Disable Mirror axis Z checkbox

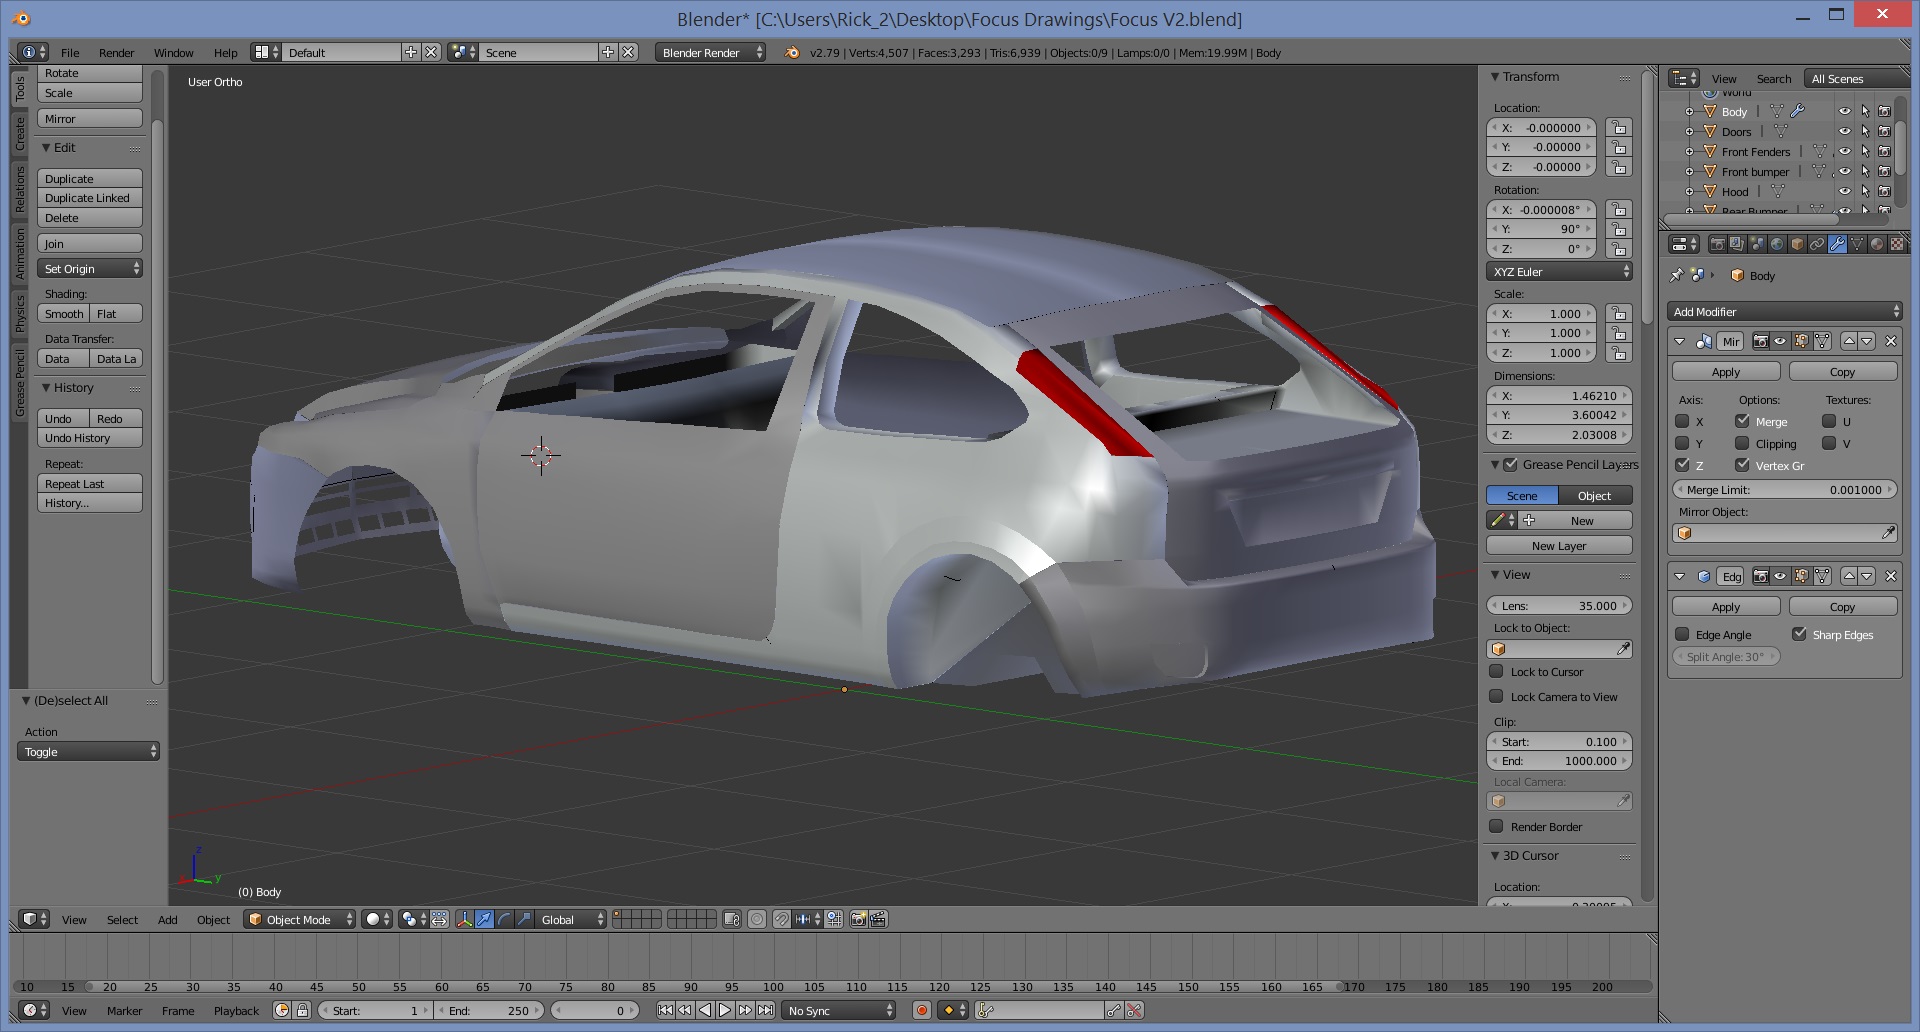[1682, 465]
